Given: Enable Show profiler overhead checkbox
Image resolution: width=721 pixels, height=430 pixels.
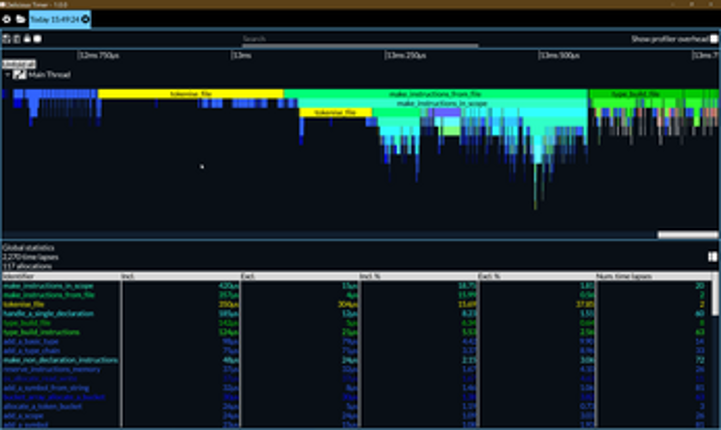Looking at the screenshot, I should point(714,39).
